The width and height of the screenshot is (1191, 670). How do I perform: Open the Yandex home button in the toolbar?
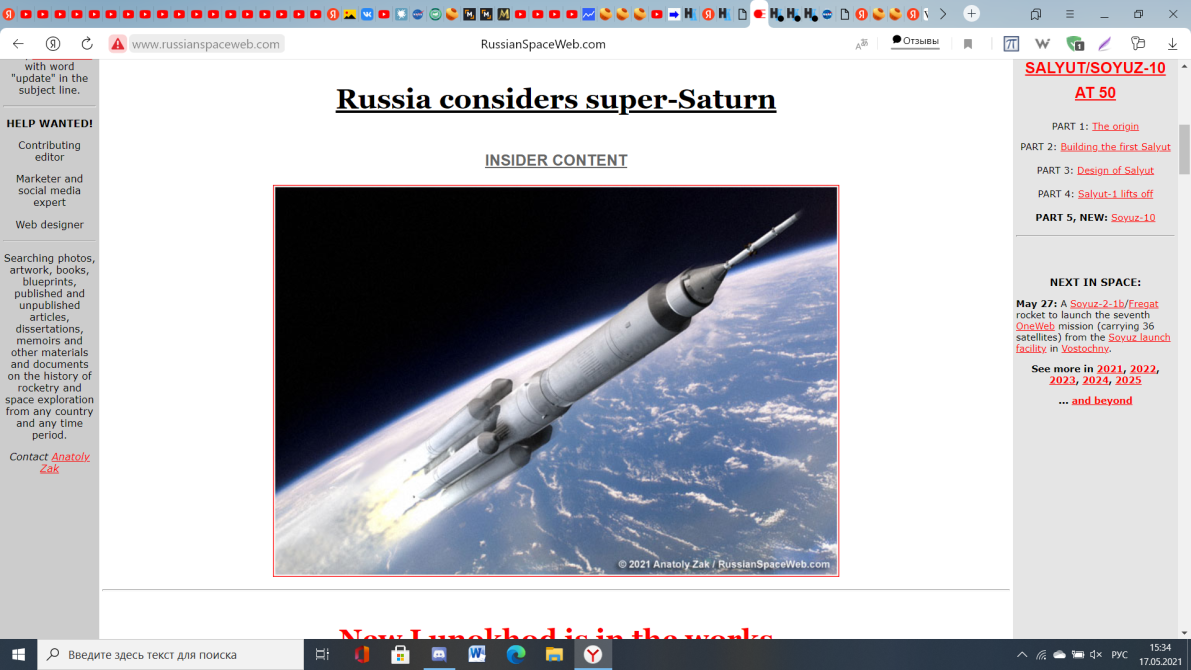tap(53, 44)
